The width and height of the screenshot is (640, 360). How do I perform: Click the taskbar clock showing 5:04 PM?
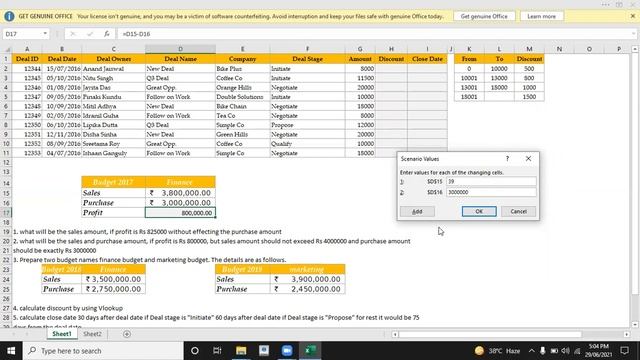point(599,351)
